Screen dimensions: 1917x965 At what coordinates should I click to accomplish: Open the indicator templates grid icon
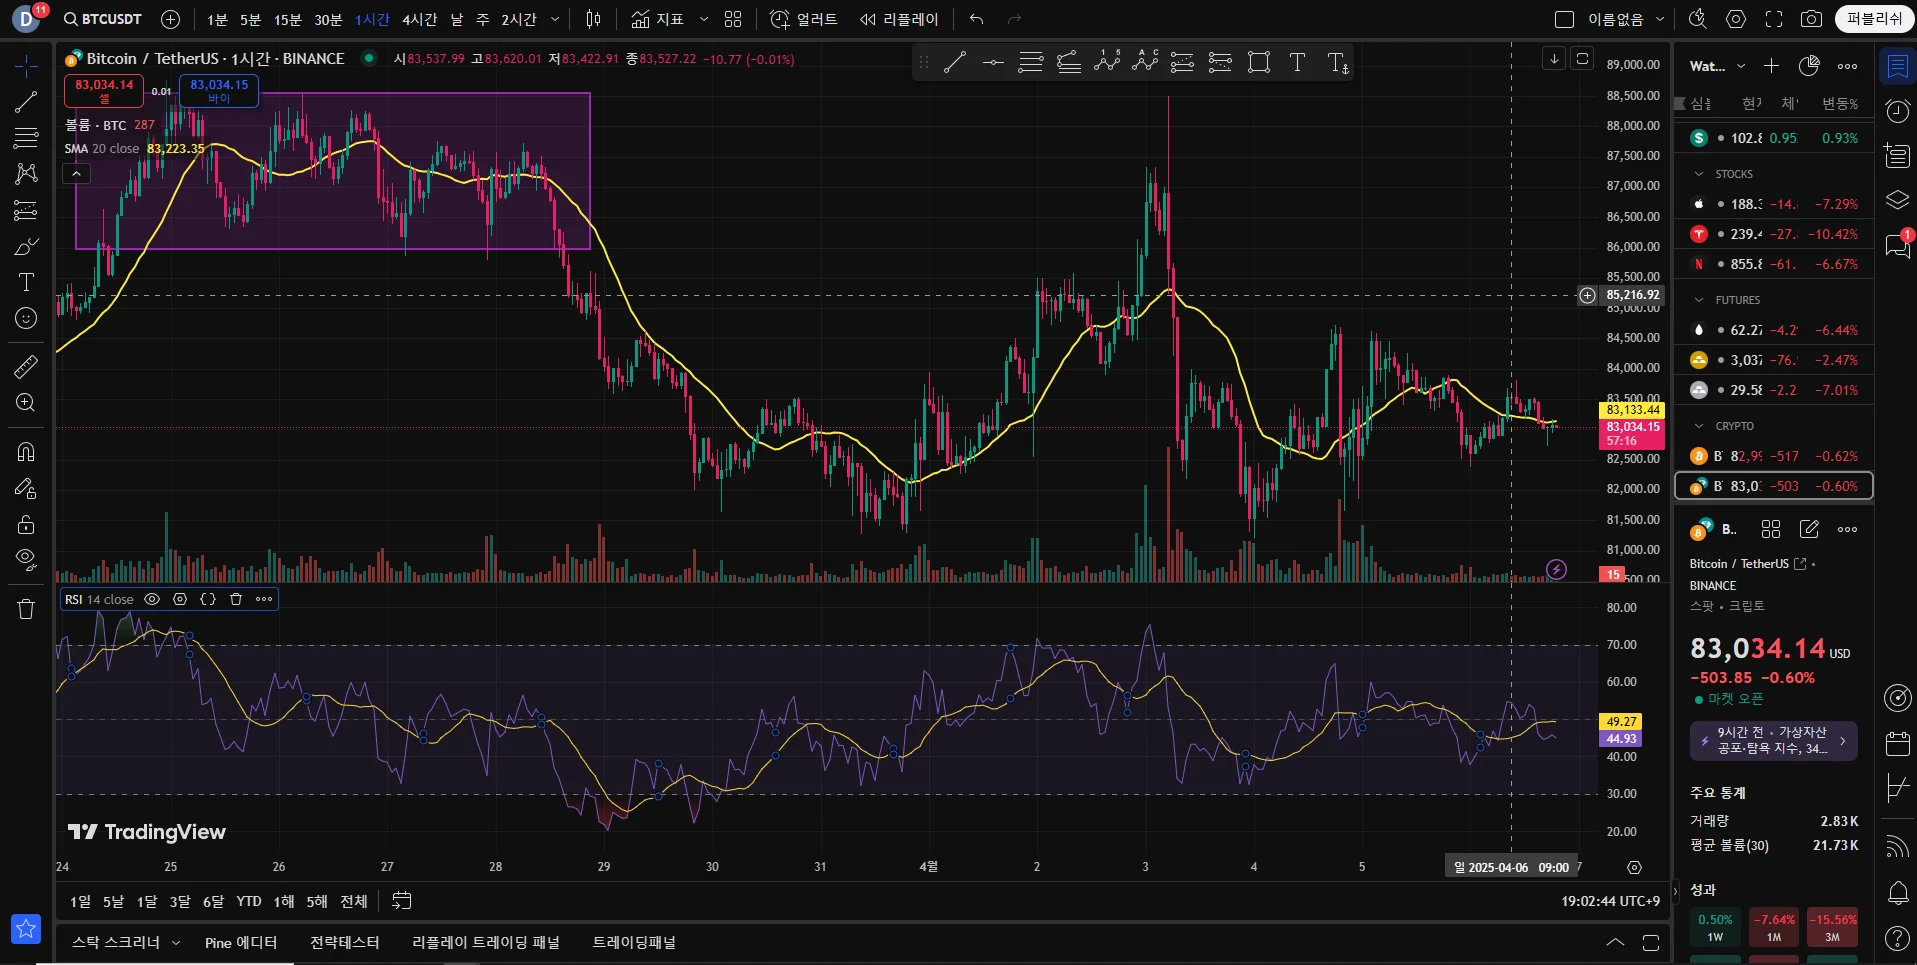click(733, 19)
